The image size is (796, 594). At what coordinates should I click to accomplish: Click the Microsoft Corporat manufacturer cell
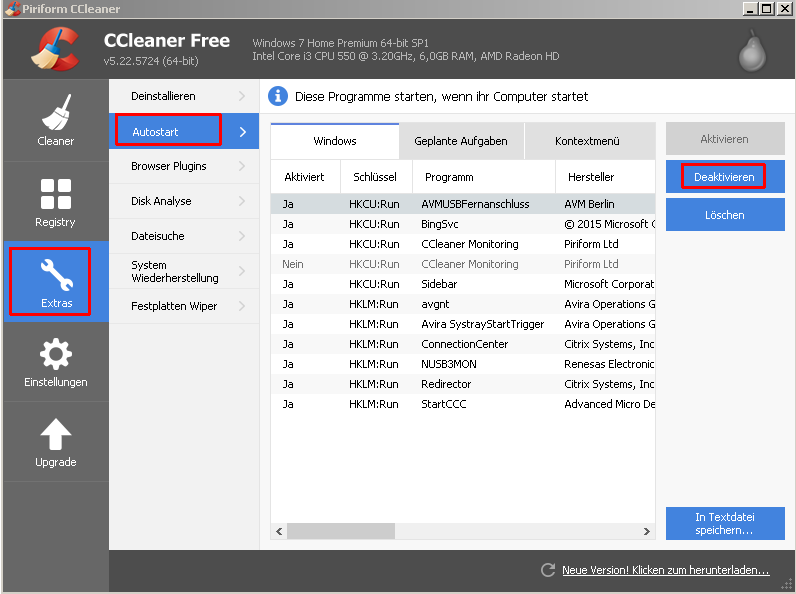[609, 284]
